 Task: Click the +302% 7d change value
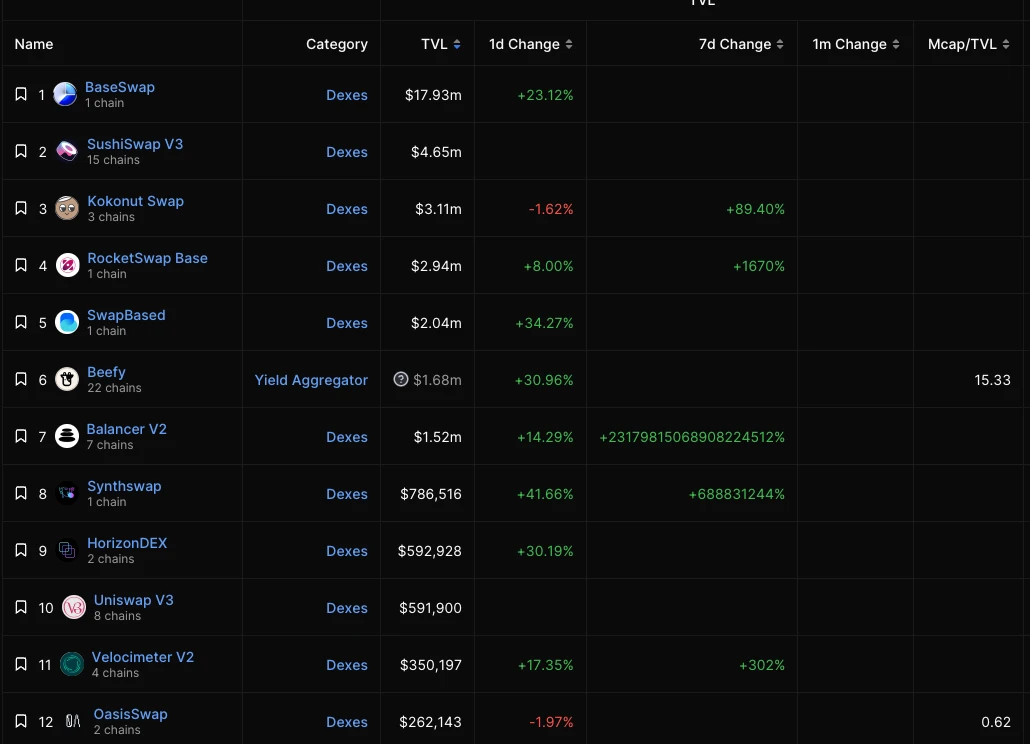click(x=762, y=665)
